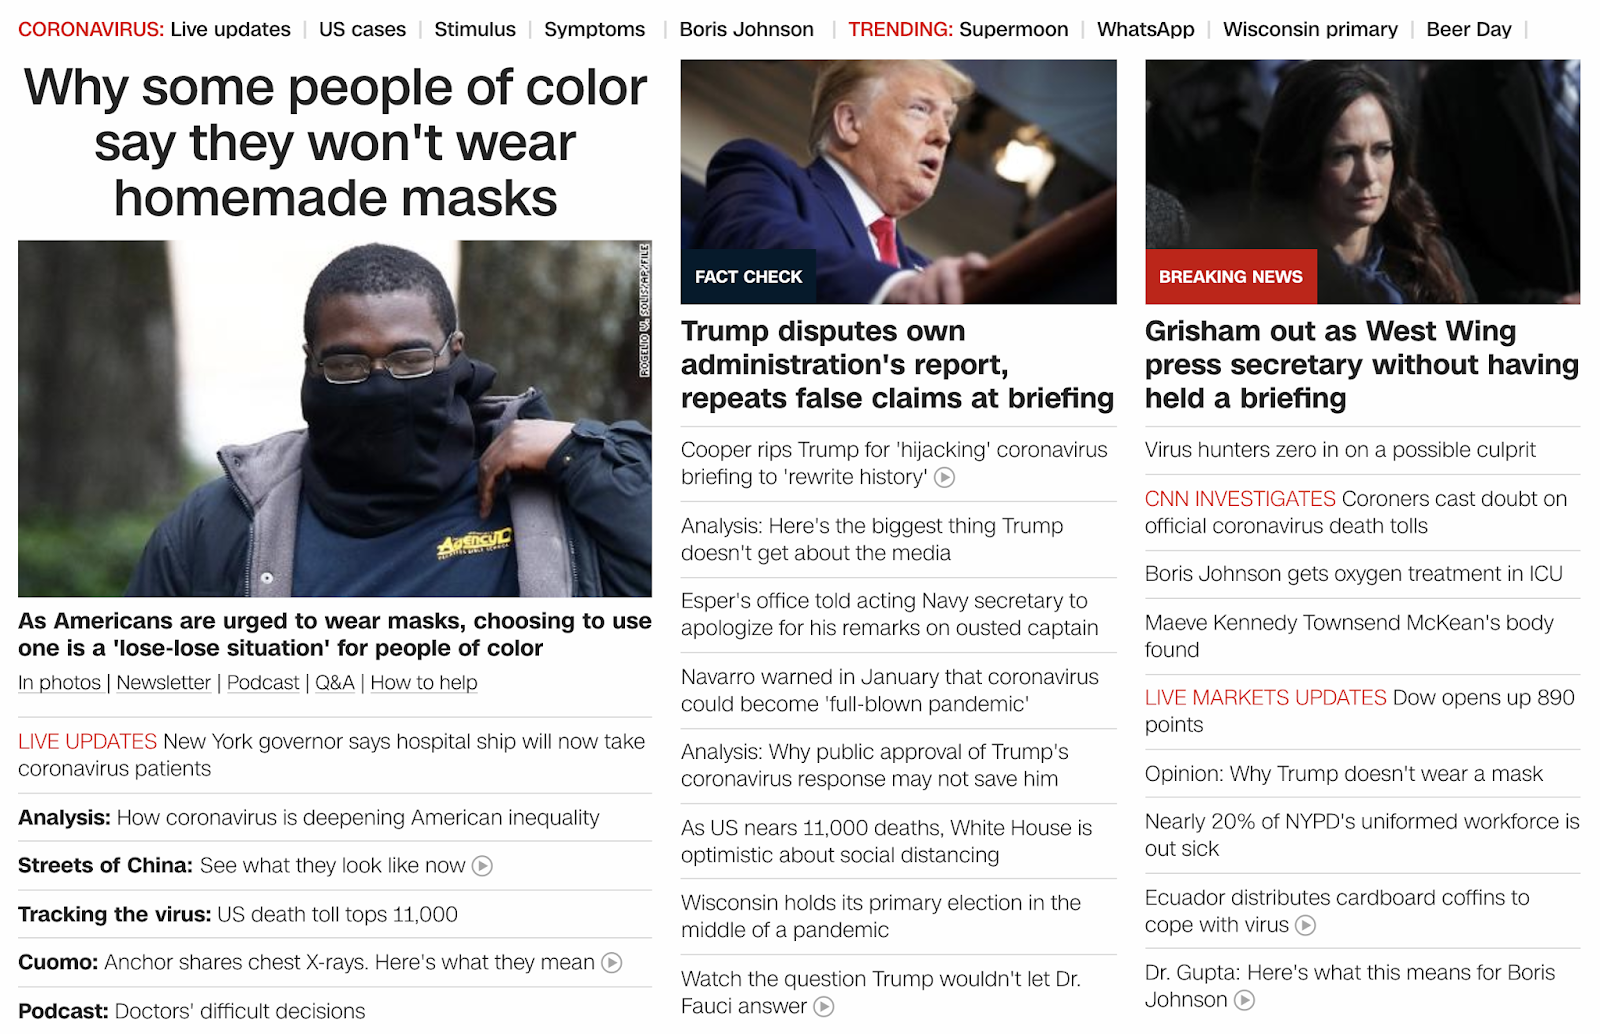Select Supermoon in trending bar
The width and height of the screenshot is (1600, 1034).
coord(1013,29)
